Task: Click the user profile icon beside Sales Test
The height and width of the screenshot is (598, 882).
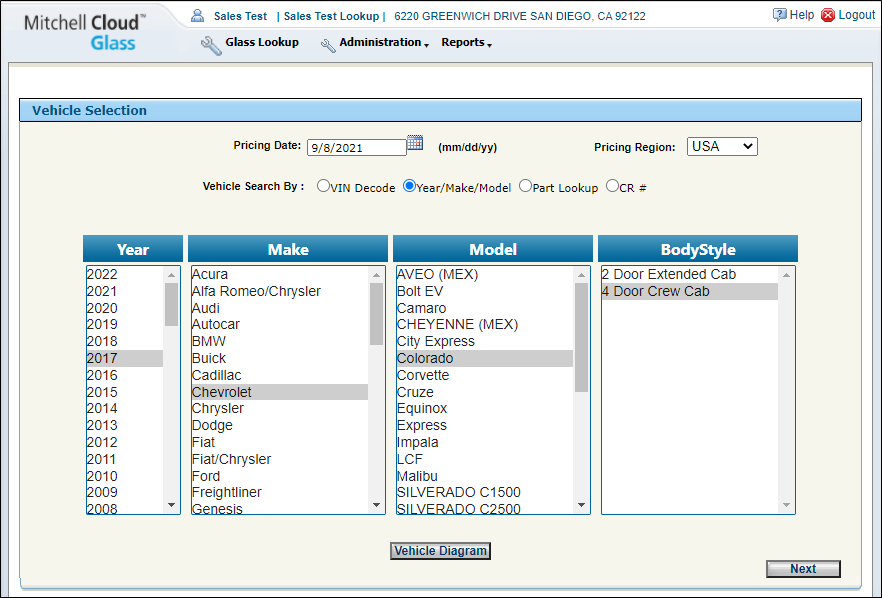Action: 197,16
